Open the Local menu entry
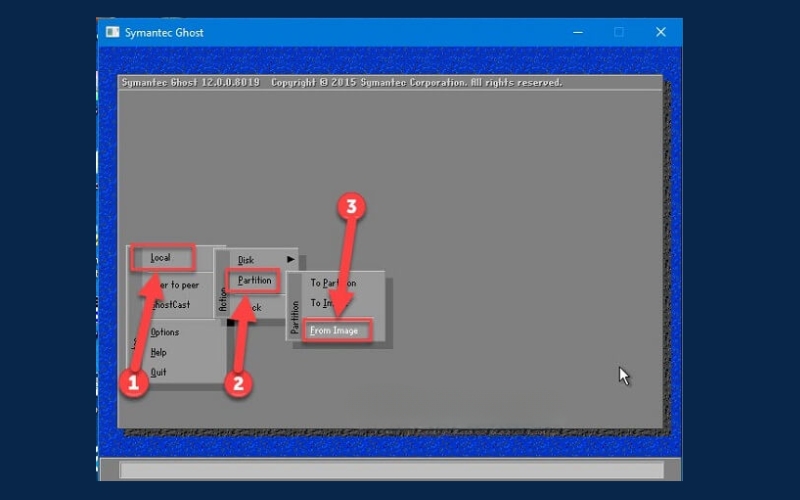Screen dimensions: 800x500 point(160,258)
